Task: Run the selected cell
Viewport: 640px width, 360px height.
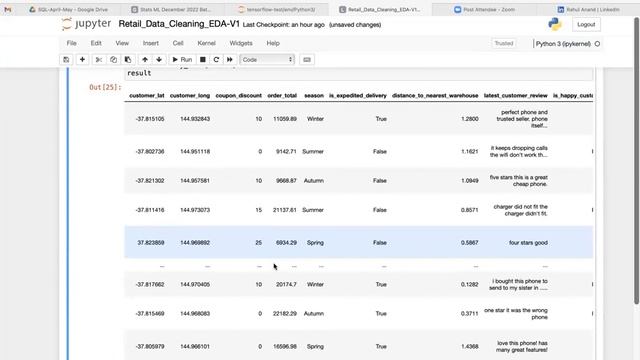Action: (x=182, y=60)
